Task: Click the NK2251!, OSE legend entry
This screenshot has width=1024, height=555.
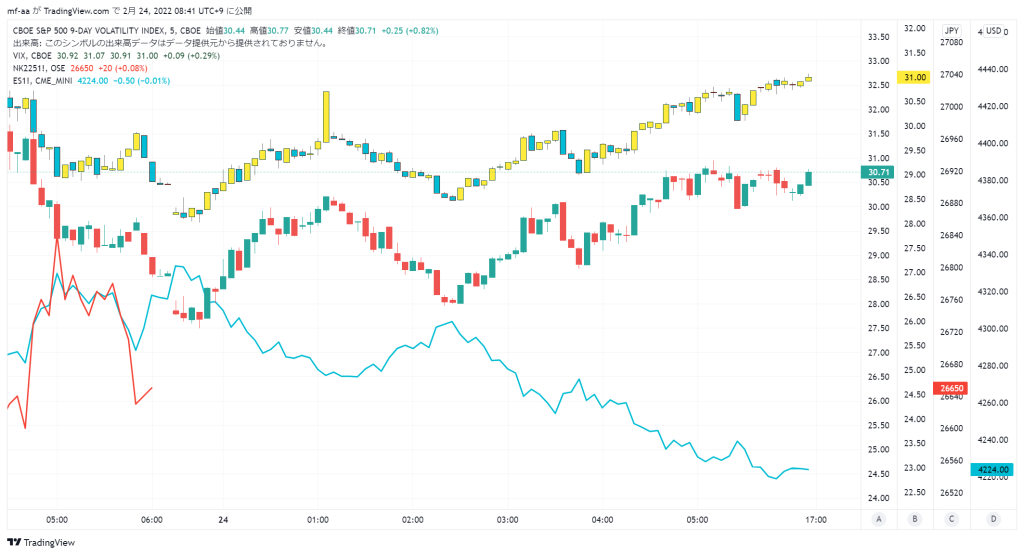Action: [x=39, y=69]
